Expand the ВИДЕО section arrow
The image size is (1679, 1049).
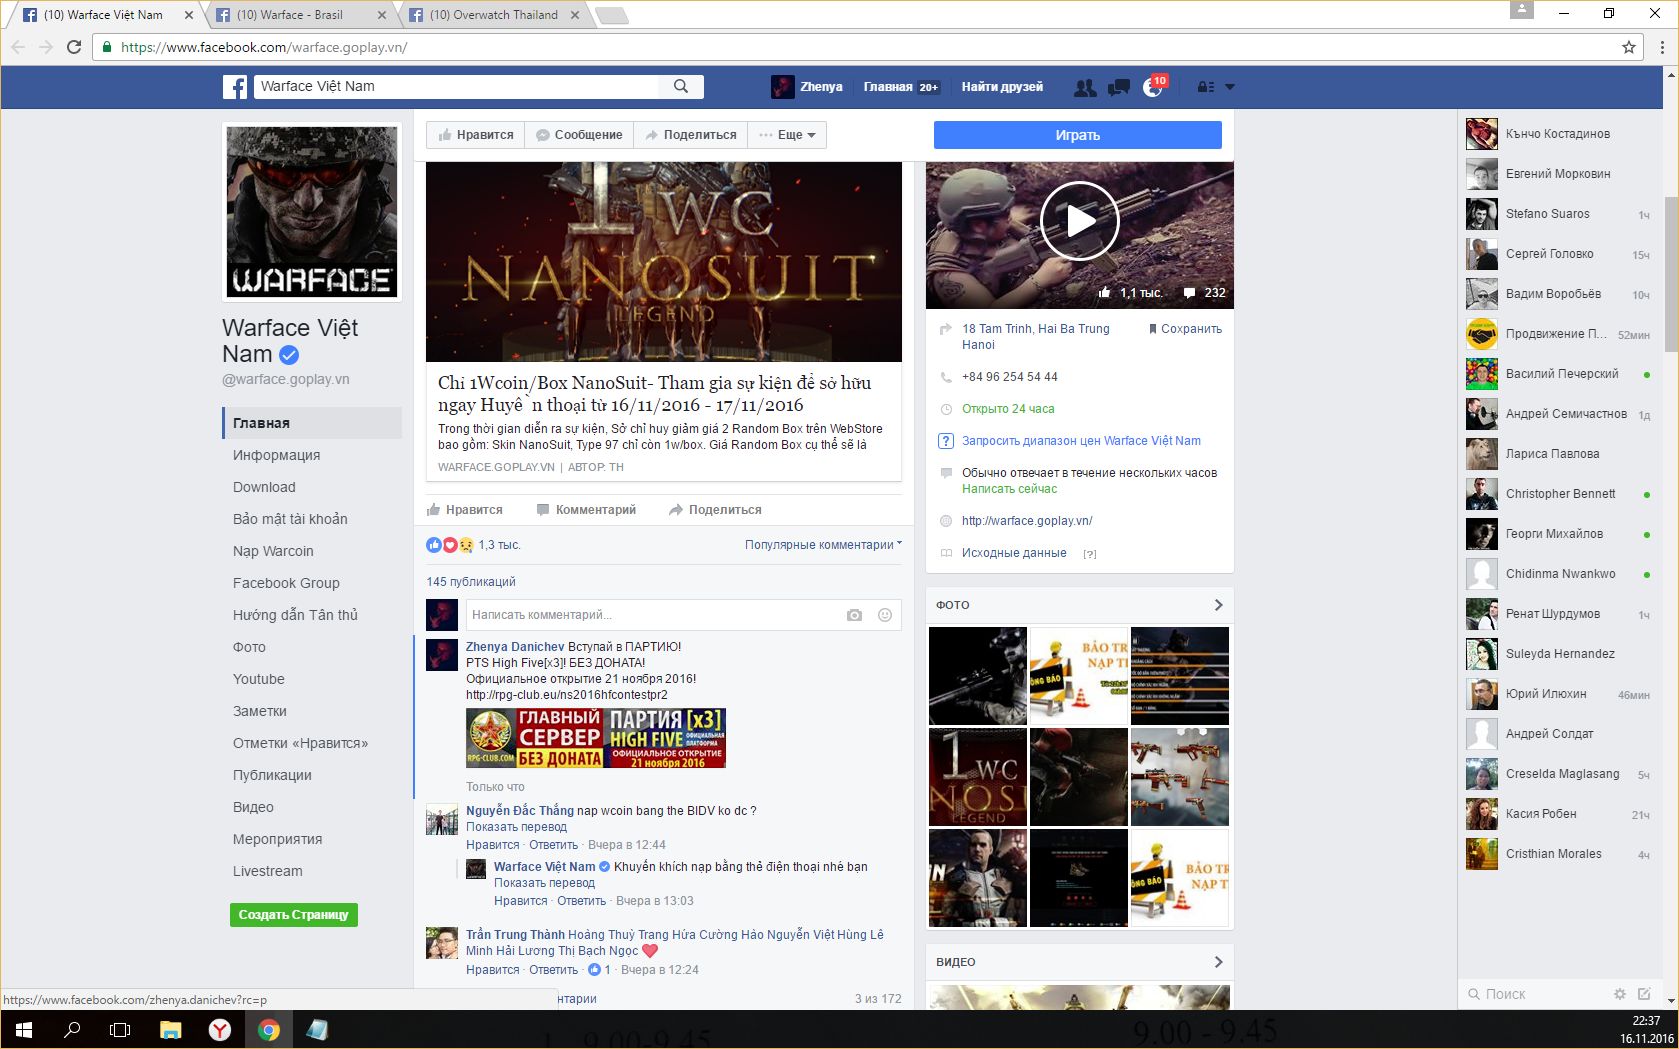click(1218, 962)
